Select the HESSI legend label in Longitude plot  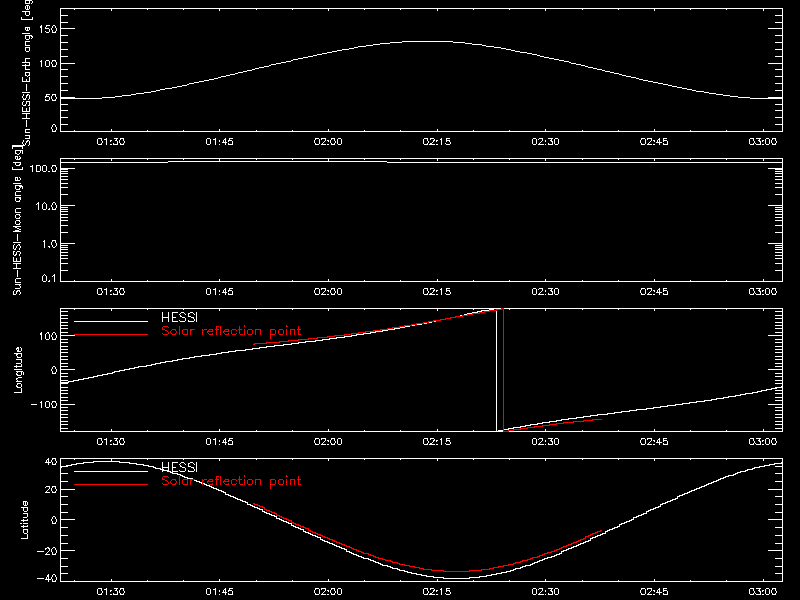[x=179, y=317]
